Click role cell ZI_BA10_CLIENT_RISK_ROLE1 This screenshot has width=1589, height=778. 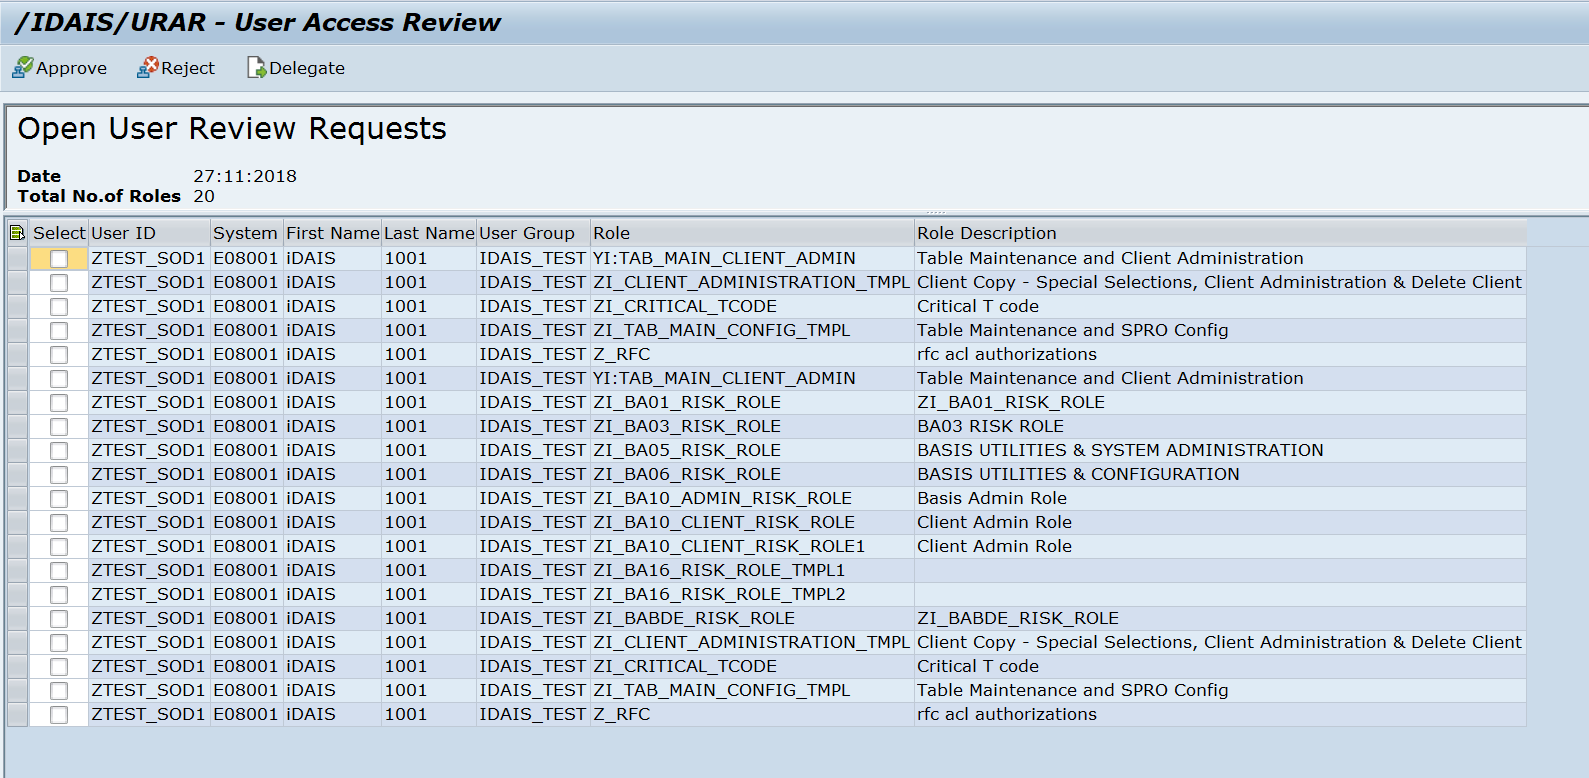752,546
